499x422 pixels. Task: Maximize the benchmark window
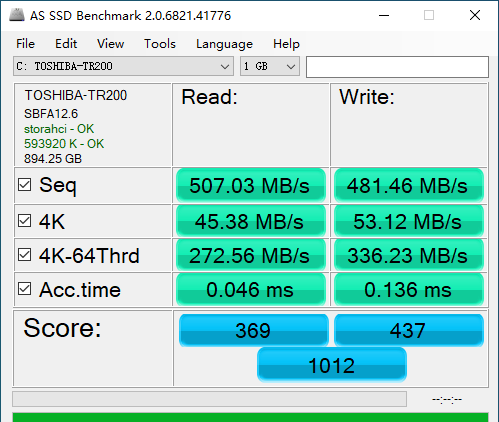(429, 15)
